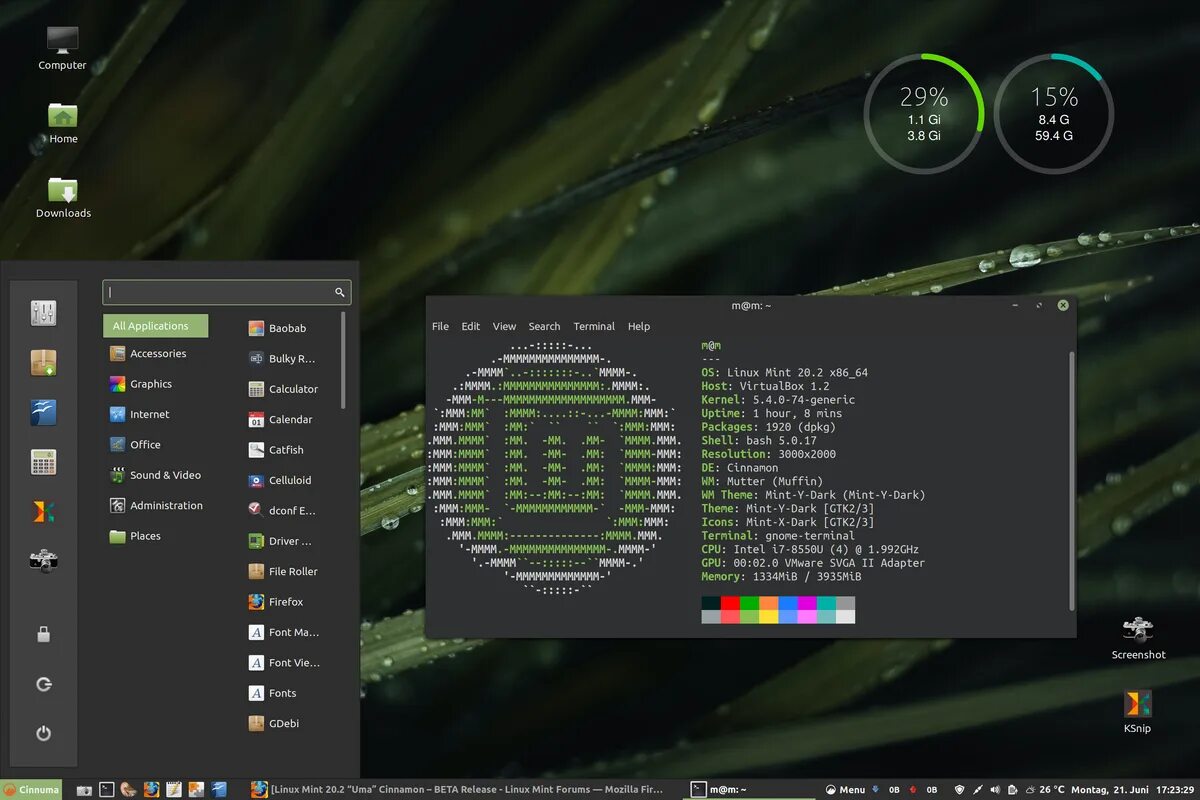This screenshot has width=1200, height=800.
Task: Click the red color block in neofetch output
Action: 730,603
